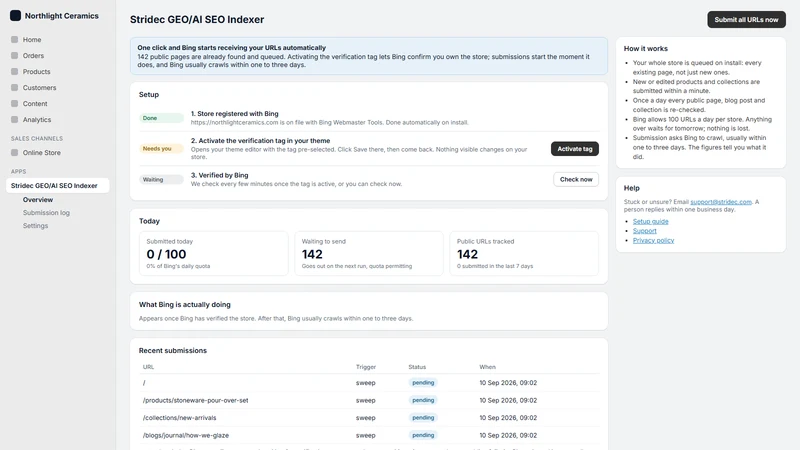Open the Overview sub-page
Image resolution: width=800 pixels, height=450 pixels.
click(x=38, y=199)
